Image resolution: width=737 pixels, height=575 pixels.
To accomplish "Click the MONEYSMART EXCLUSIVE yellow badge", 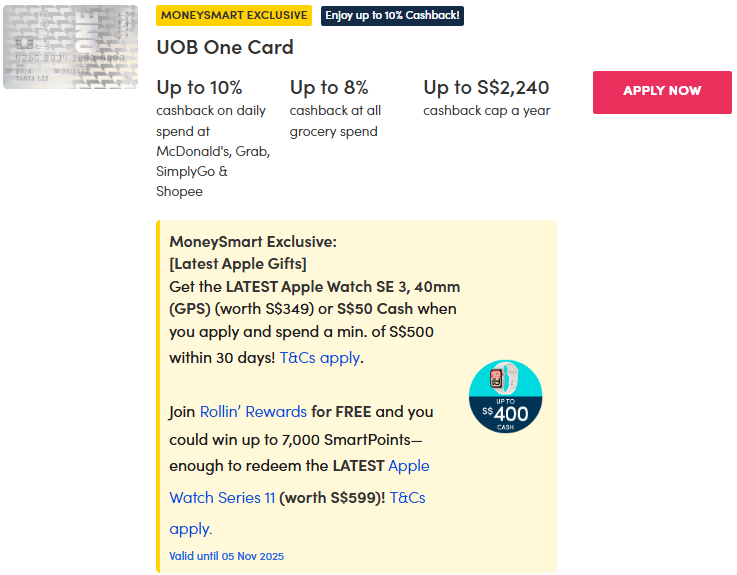I will pyautogui.click(x=234, y=15).
